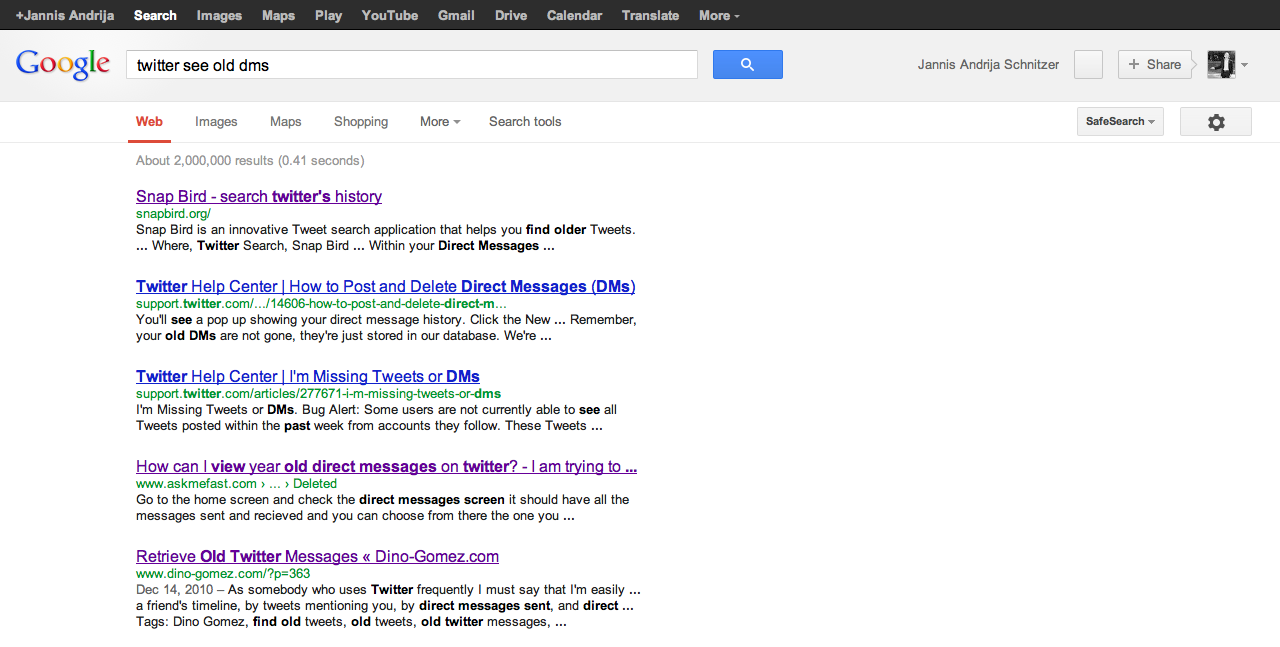Go to Maps in top black bar
This screenshot has width=1280, height=647.
pos(278,15)
